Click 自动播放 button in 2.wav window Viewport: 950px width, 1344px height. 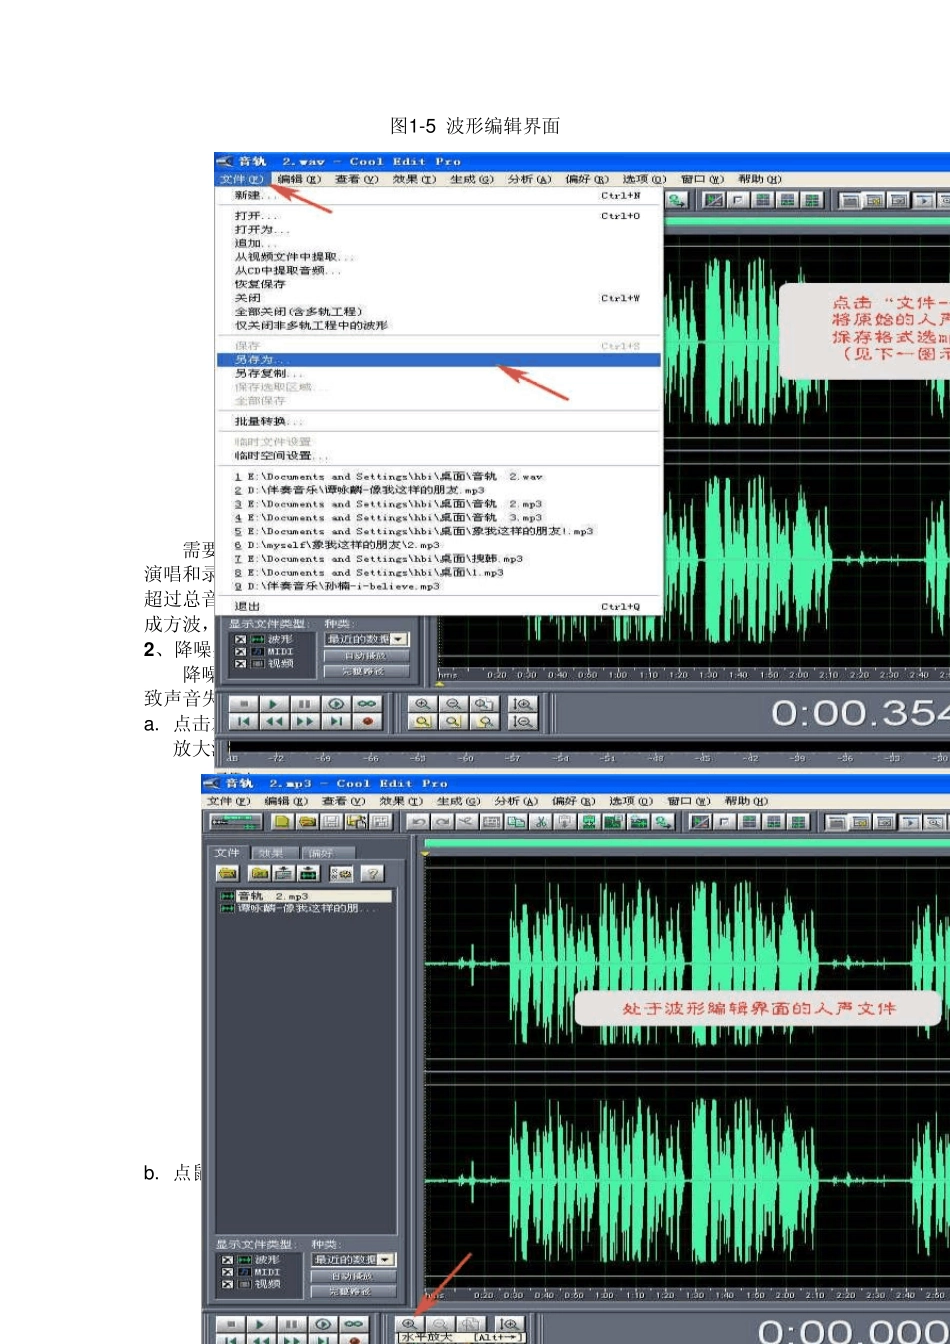coord(367,656)
